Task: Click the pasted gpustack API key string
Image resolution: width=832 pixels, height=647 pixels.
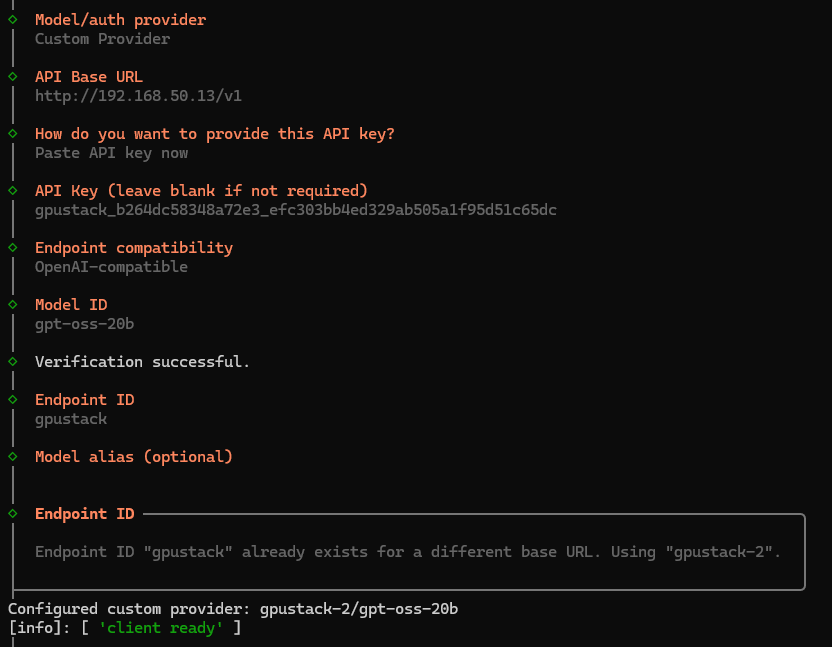Action: point(295,210)
